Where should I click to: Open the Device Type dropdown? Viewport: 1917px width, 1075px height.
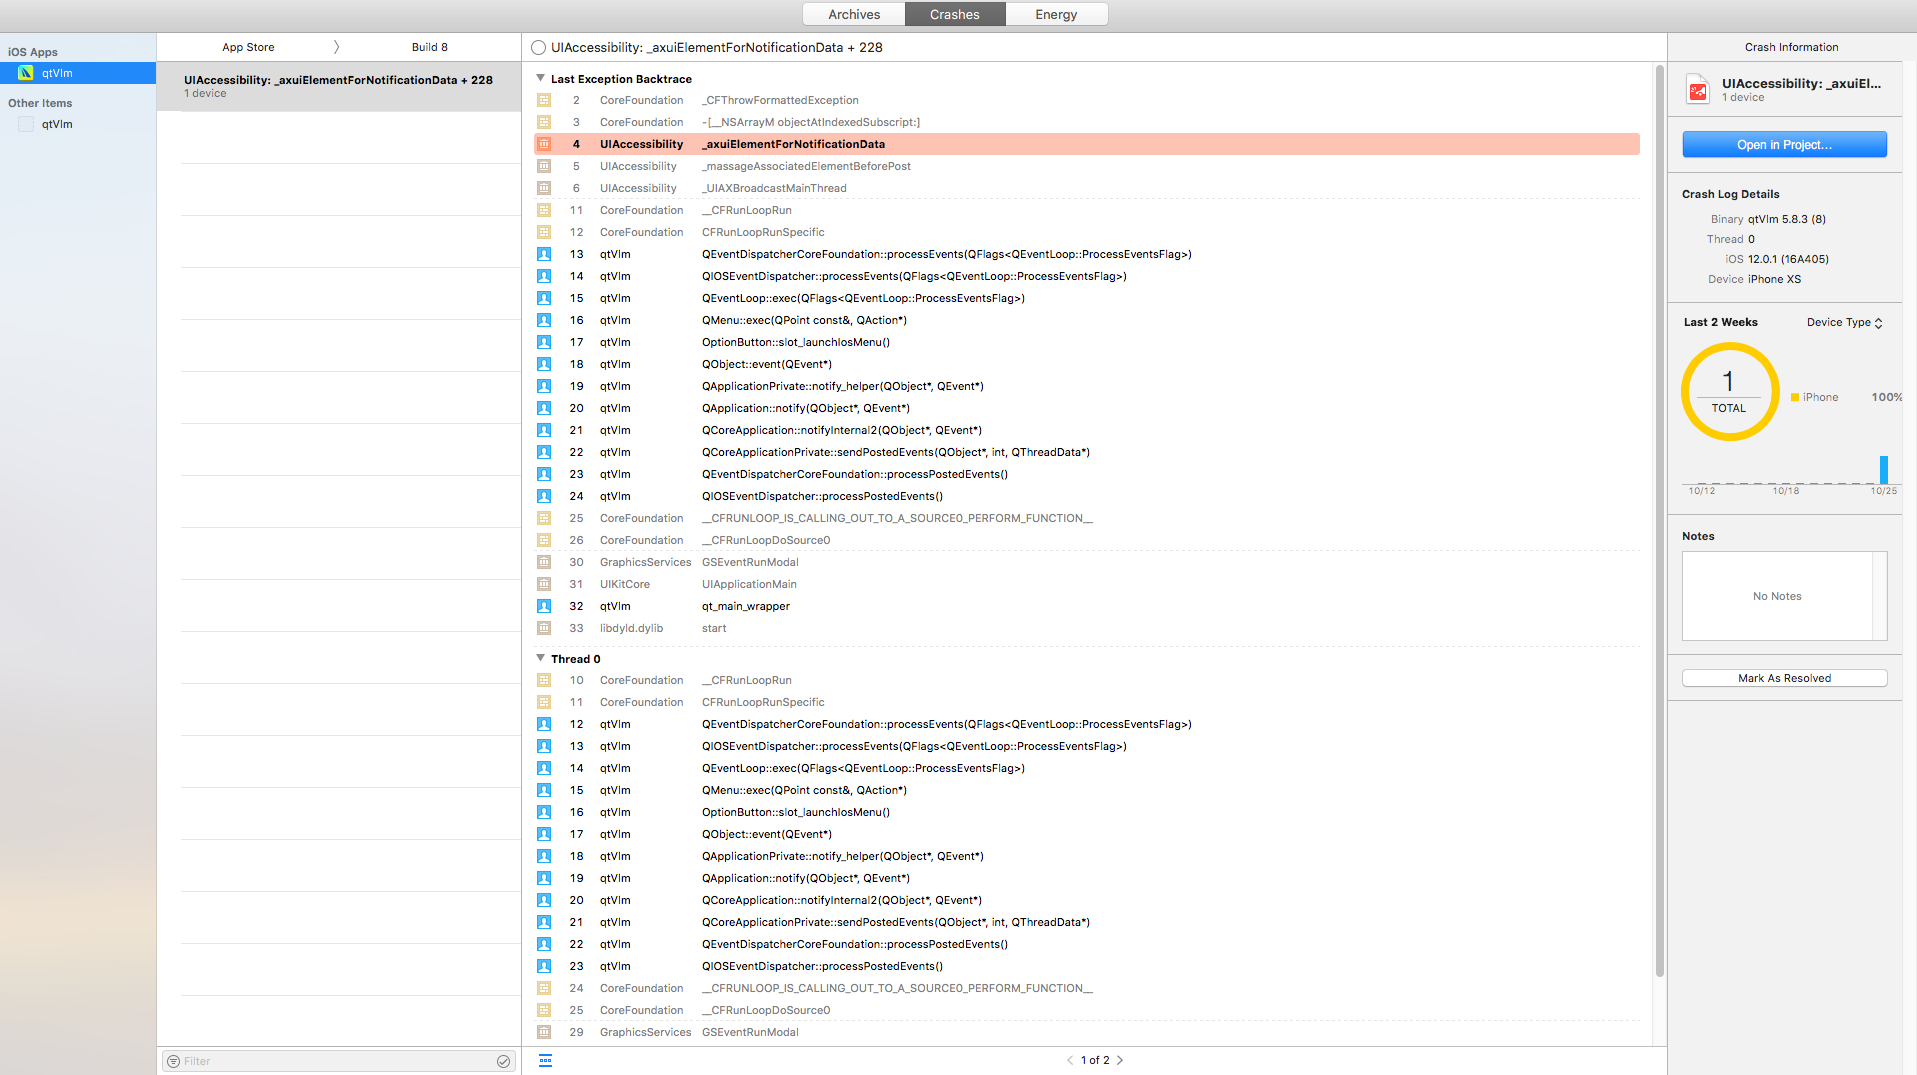[1844, 322]
